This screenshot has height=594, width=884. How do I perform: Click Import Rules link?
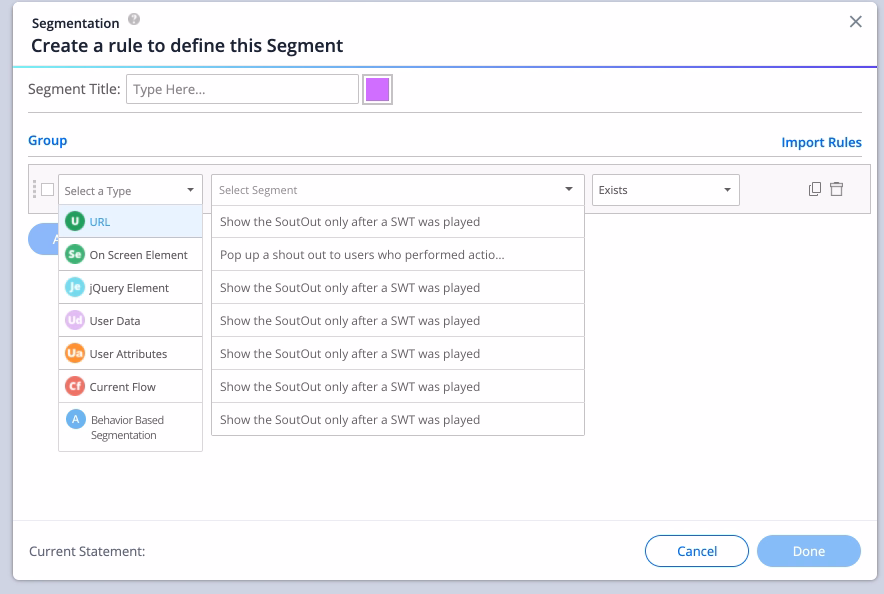821,143
